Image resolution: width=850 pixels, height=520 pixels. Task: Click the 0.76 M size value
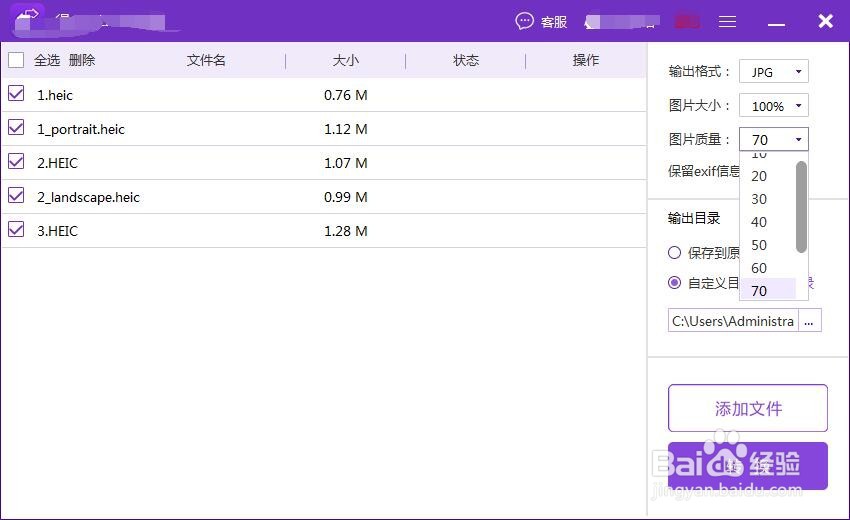pyautogui.click(x=345, y=95)
